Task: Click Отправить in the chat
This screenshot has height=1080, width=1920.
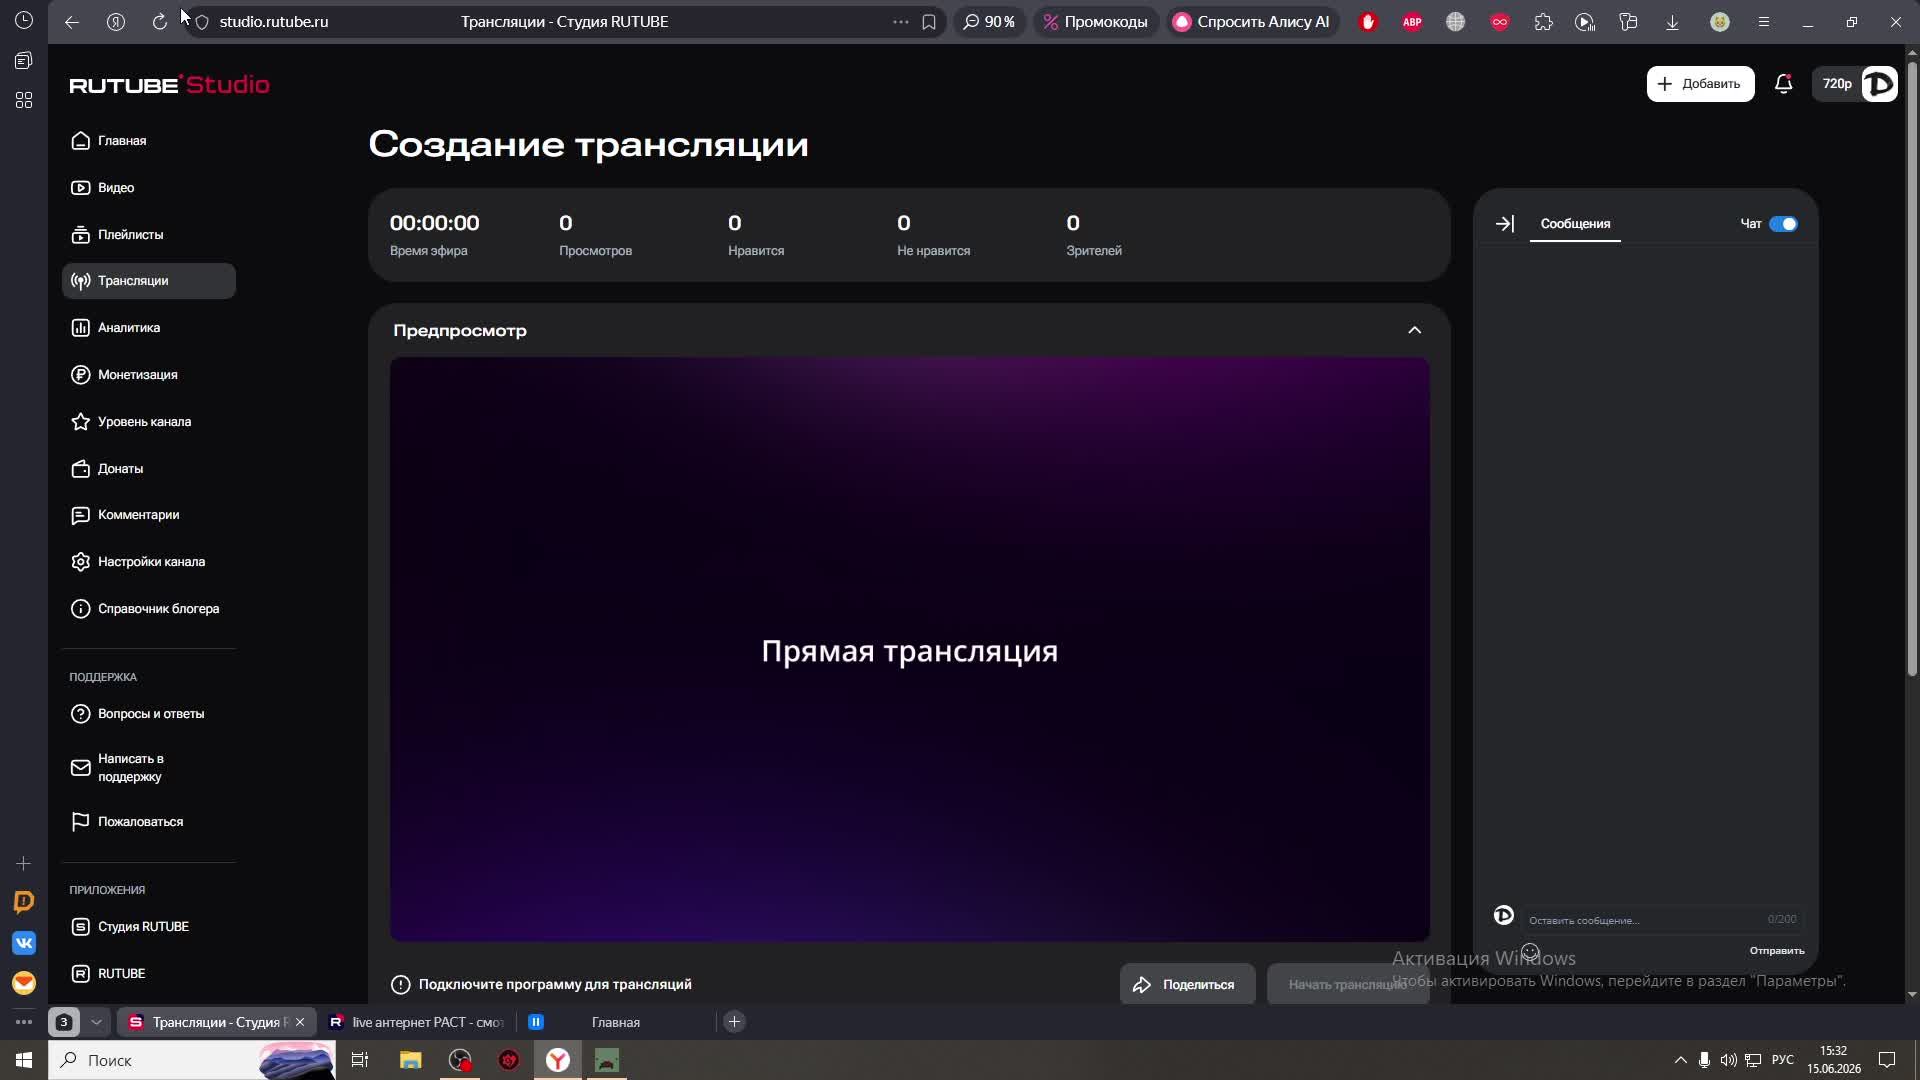Action: pyautogui.click(x=1777, y=951)
